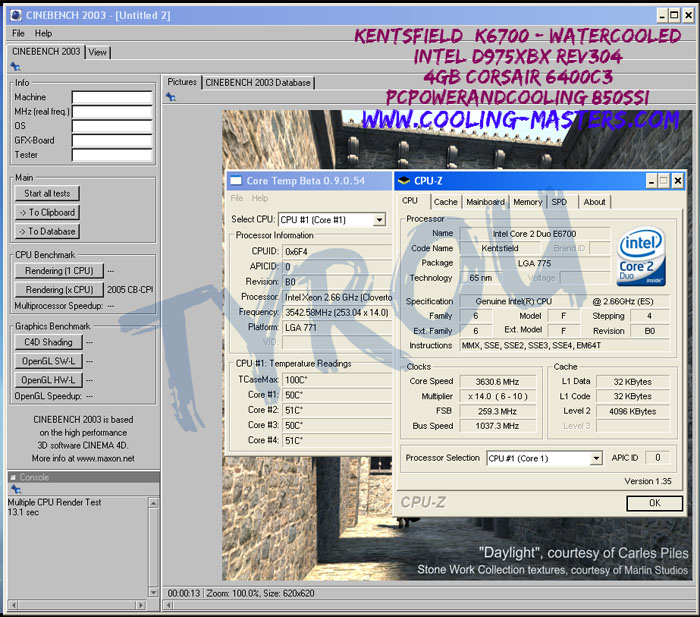Click the Code Name "Kentsfield" value
The height and width of the screenshot is (617, 700).
click(500, 248)
